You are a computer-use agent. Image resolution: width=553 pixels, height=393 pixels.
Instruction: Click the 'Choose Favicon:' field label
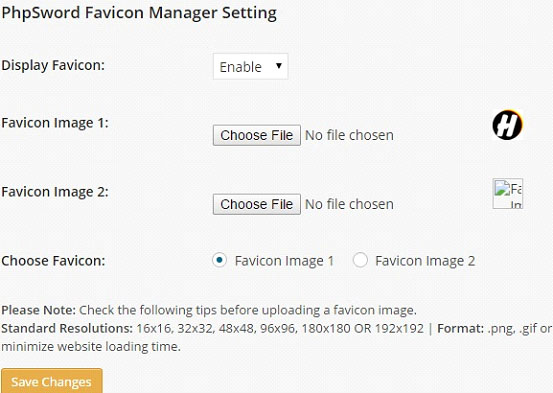(x=53, y=261)
